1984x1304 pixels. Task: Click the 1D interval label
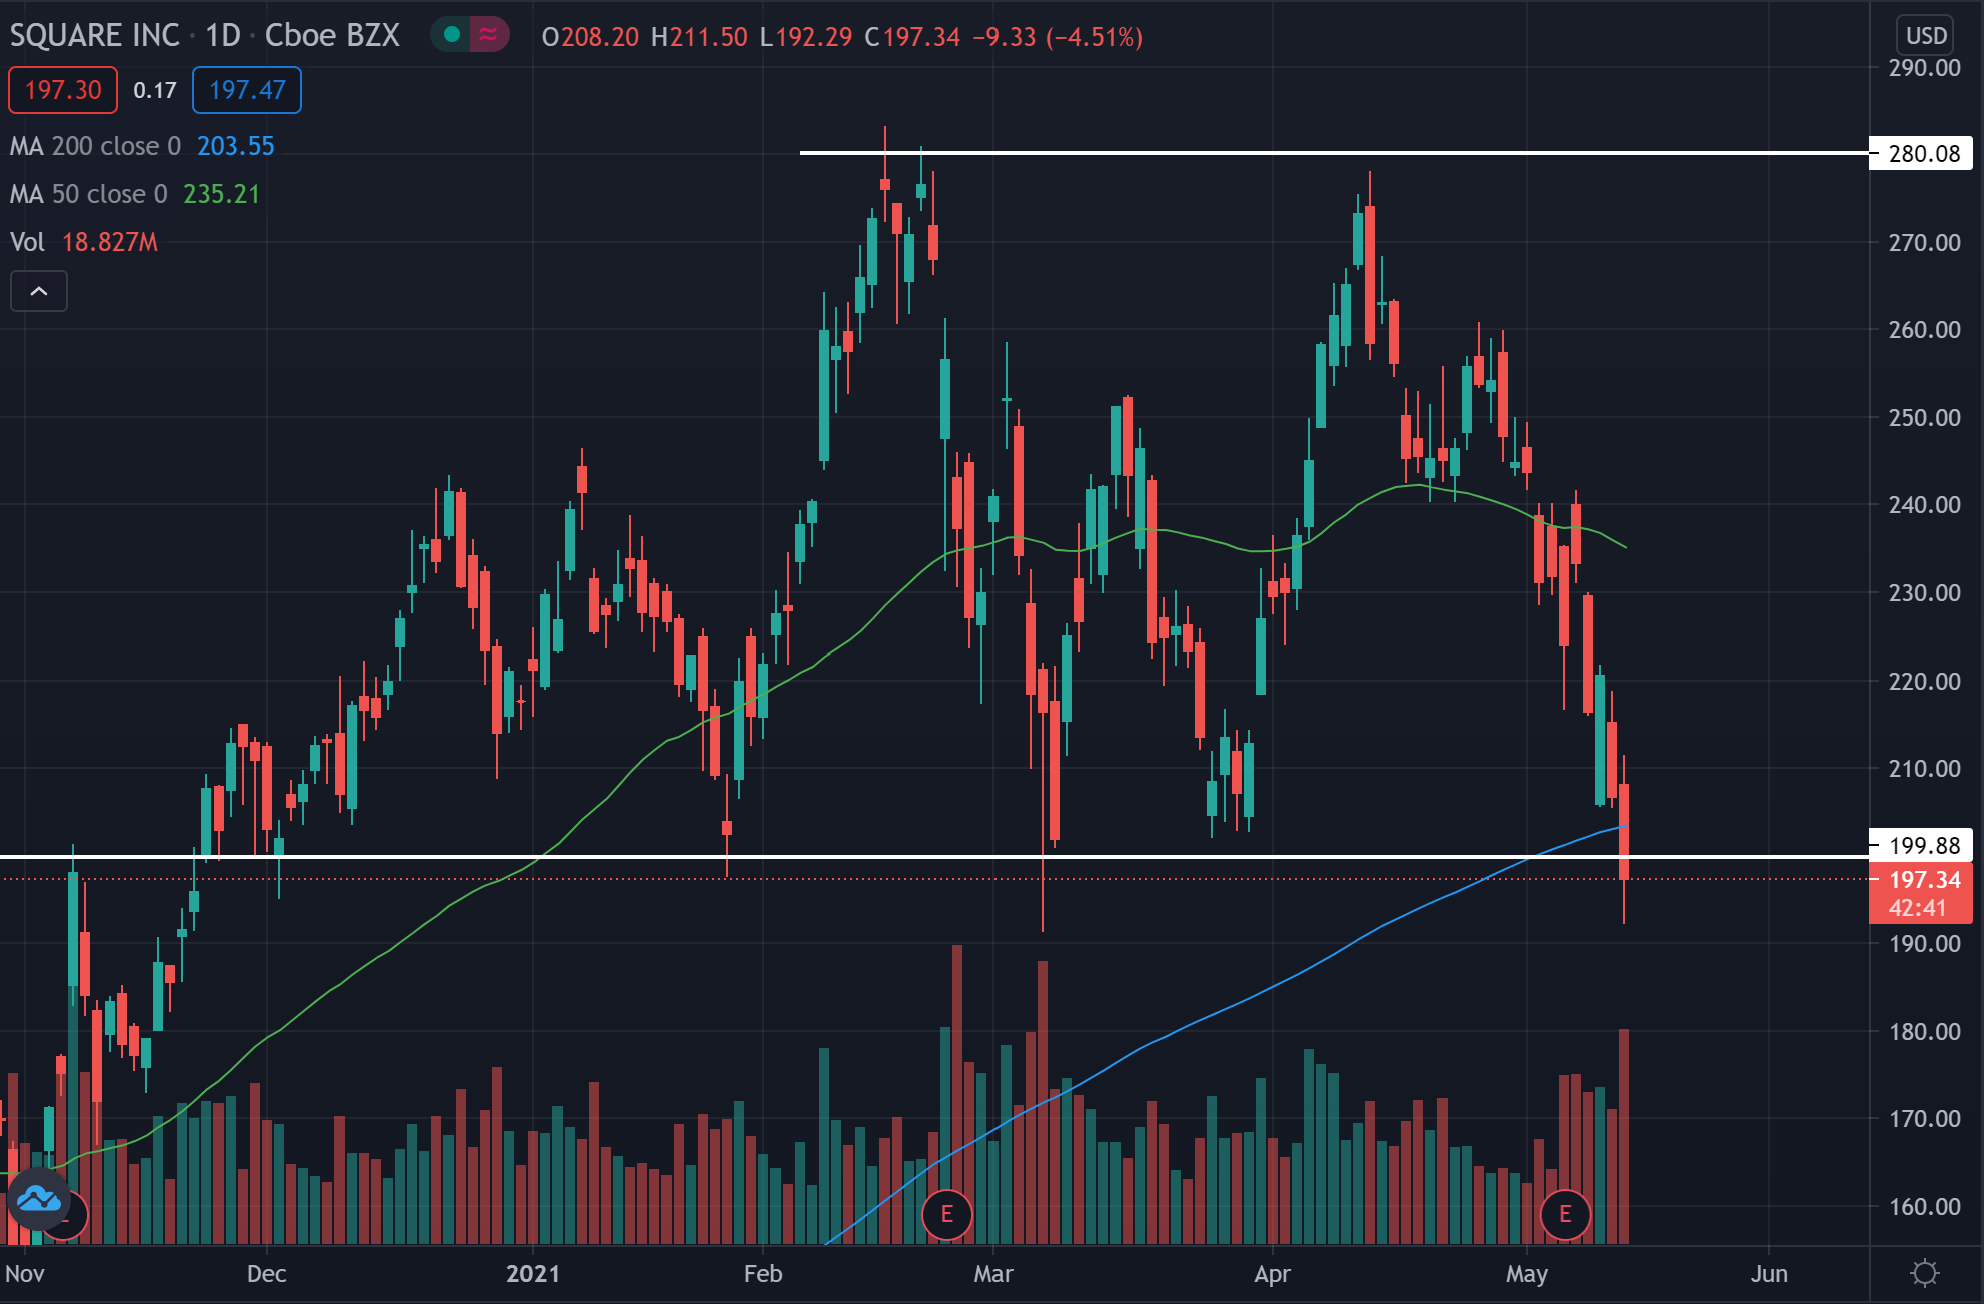click(x=223, y=35)
